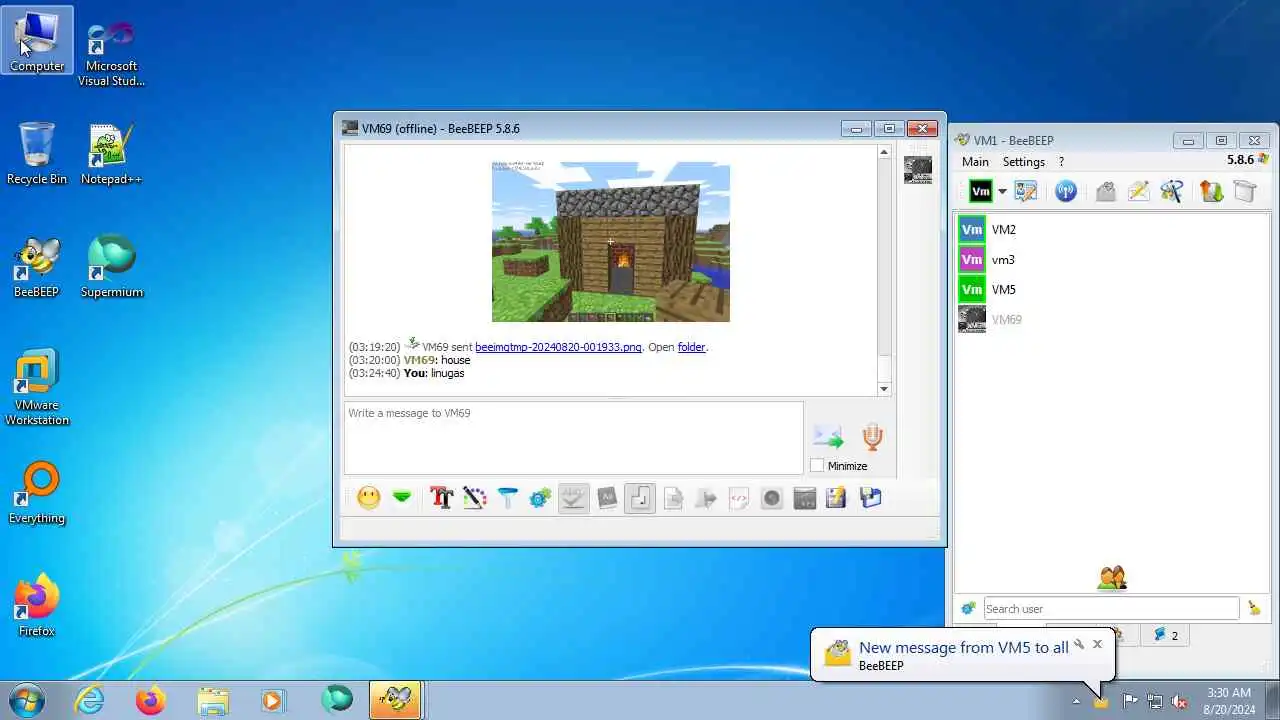1280x720 pixels.
Task: Close the New message notification balloon
Action: (1097, 644)
